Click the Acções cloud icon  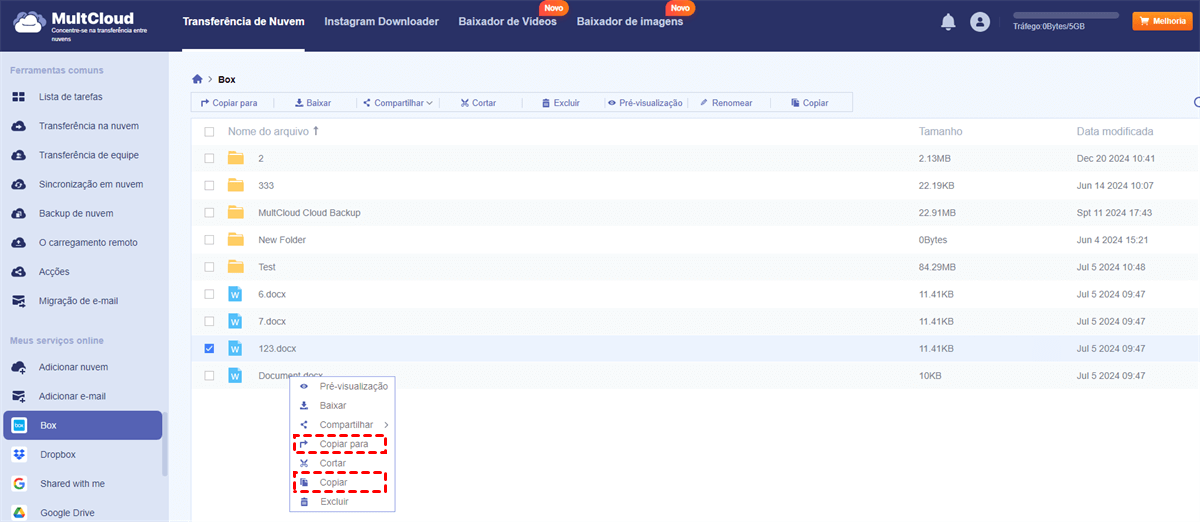point(18,271)
